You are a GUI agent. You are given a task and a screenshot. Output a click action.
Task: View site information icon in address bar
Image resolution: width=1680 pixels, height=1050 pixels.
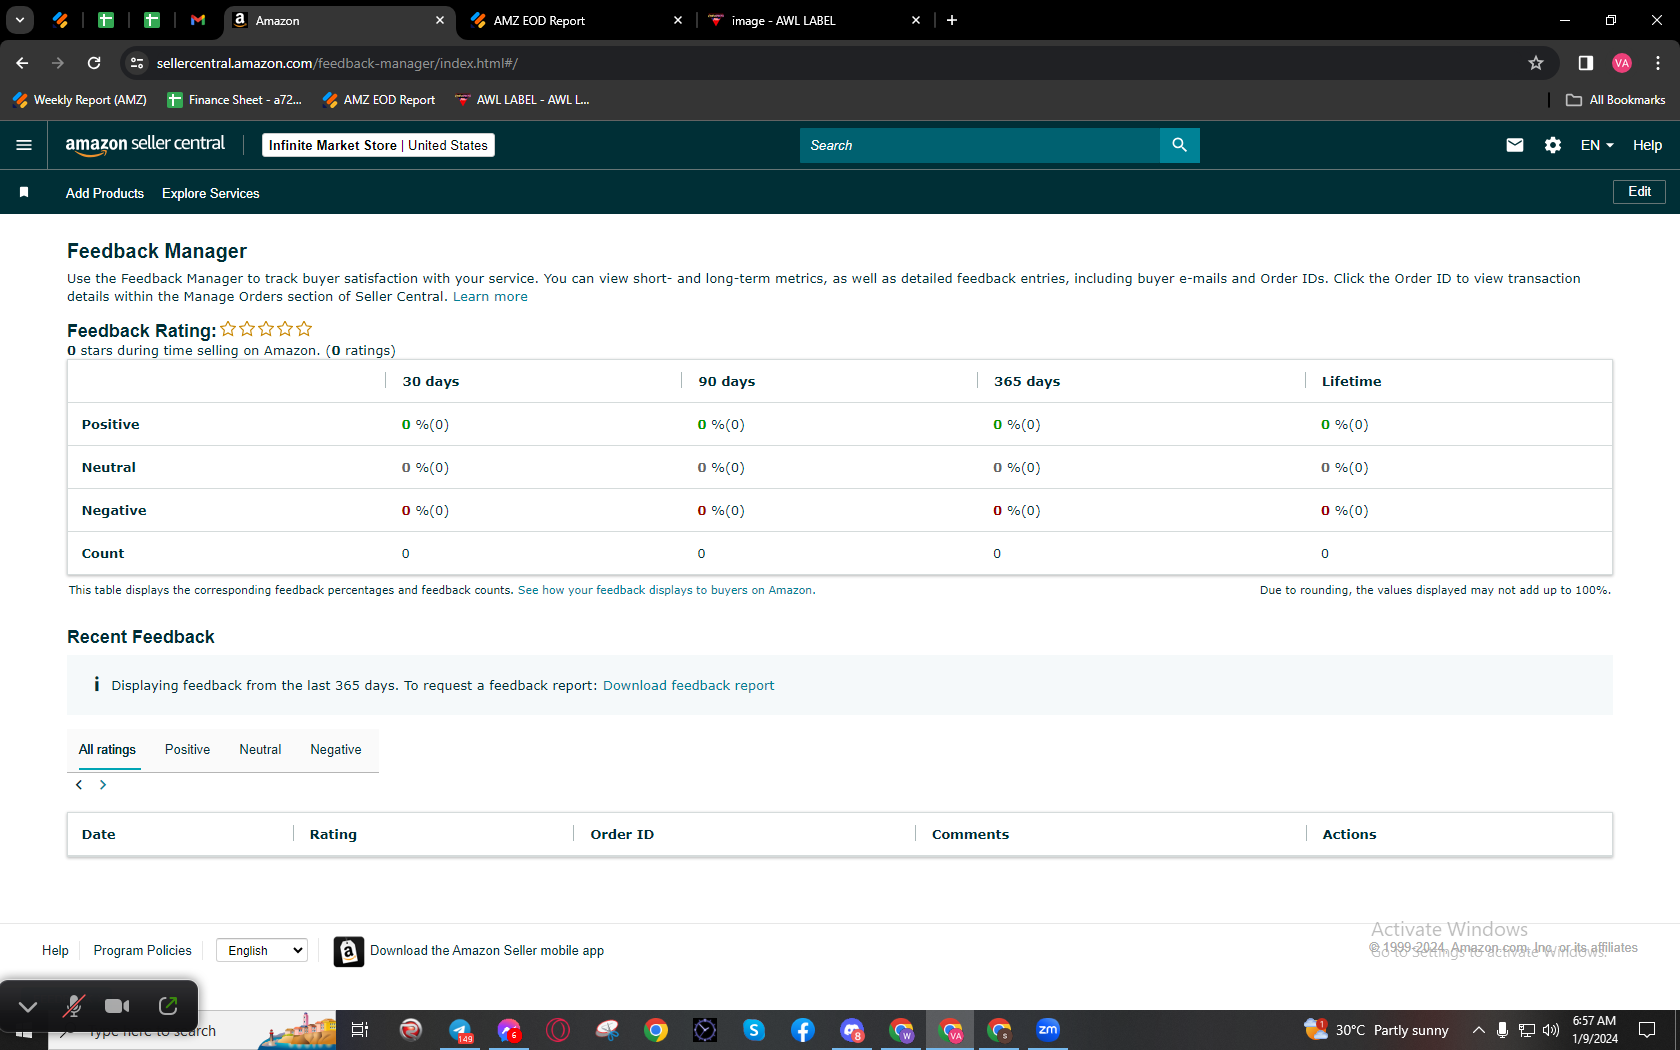coord(137,63)
